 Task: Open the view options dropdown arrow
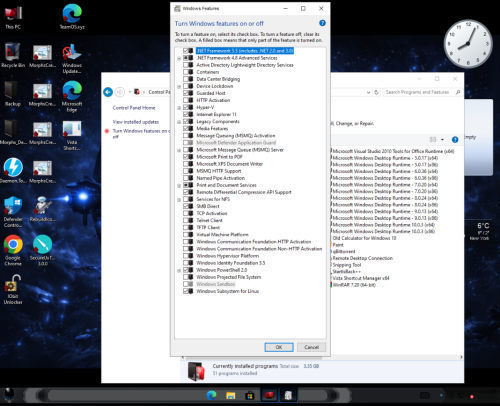click(442, 139)
